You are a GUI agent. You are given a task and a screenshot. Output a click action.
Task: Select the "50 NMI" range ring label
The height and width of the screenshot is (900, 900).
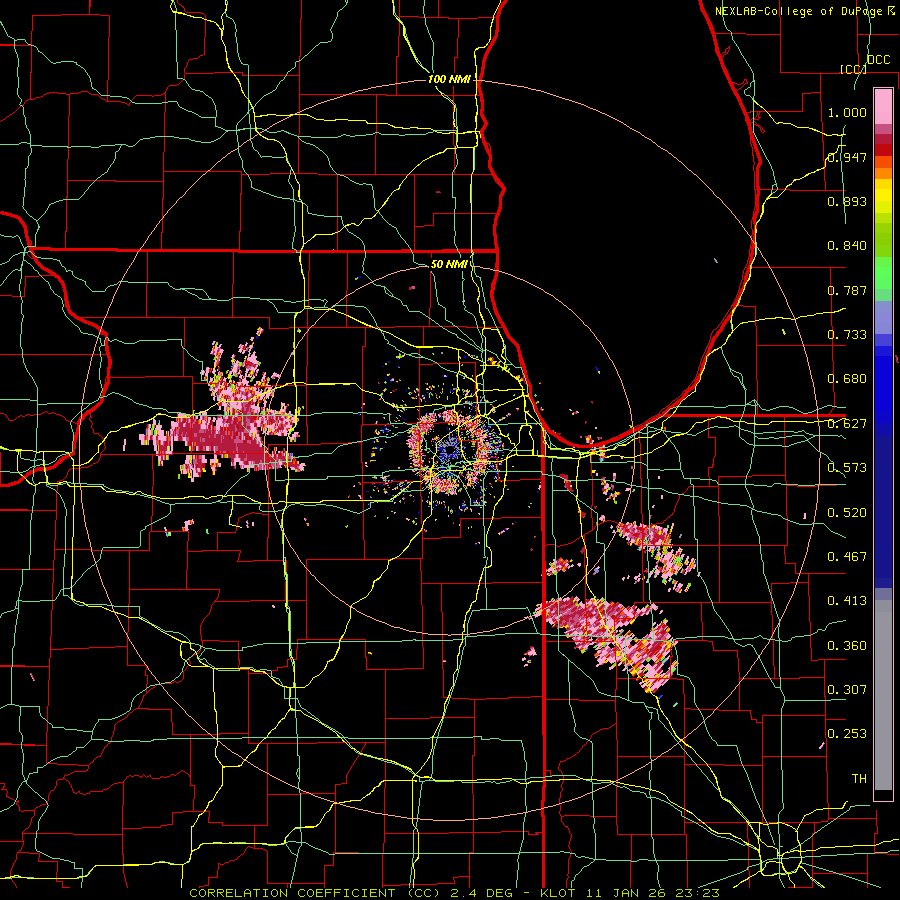point(449,264)
